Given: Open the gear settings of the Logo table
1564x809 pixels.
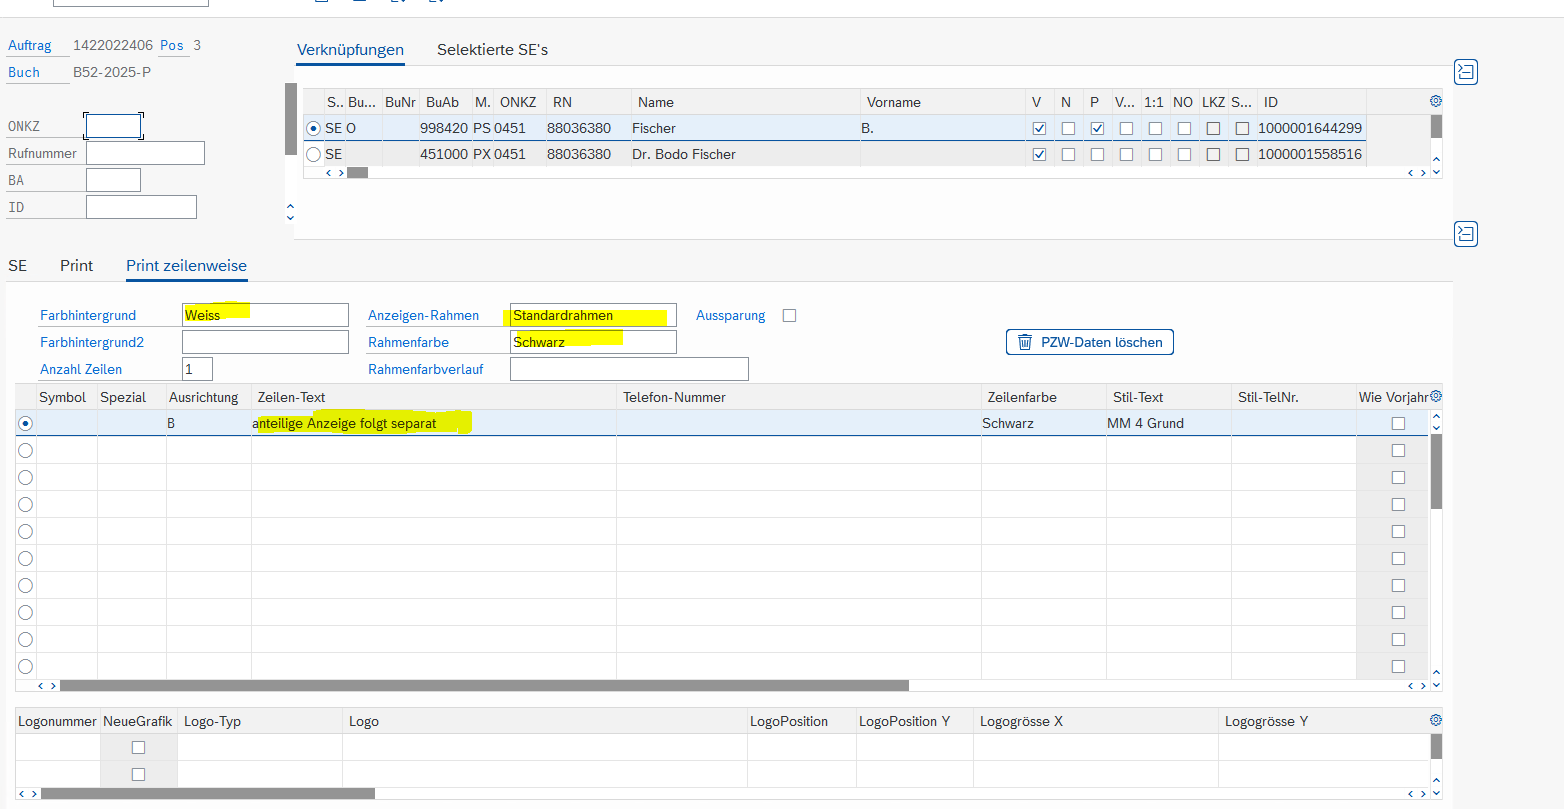Looking at the screenshot, I should click(1436, 720).
